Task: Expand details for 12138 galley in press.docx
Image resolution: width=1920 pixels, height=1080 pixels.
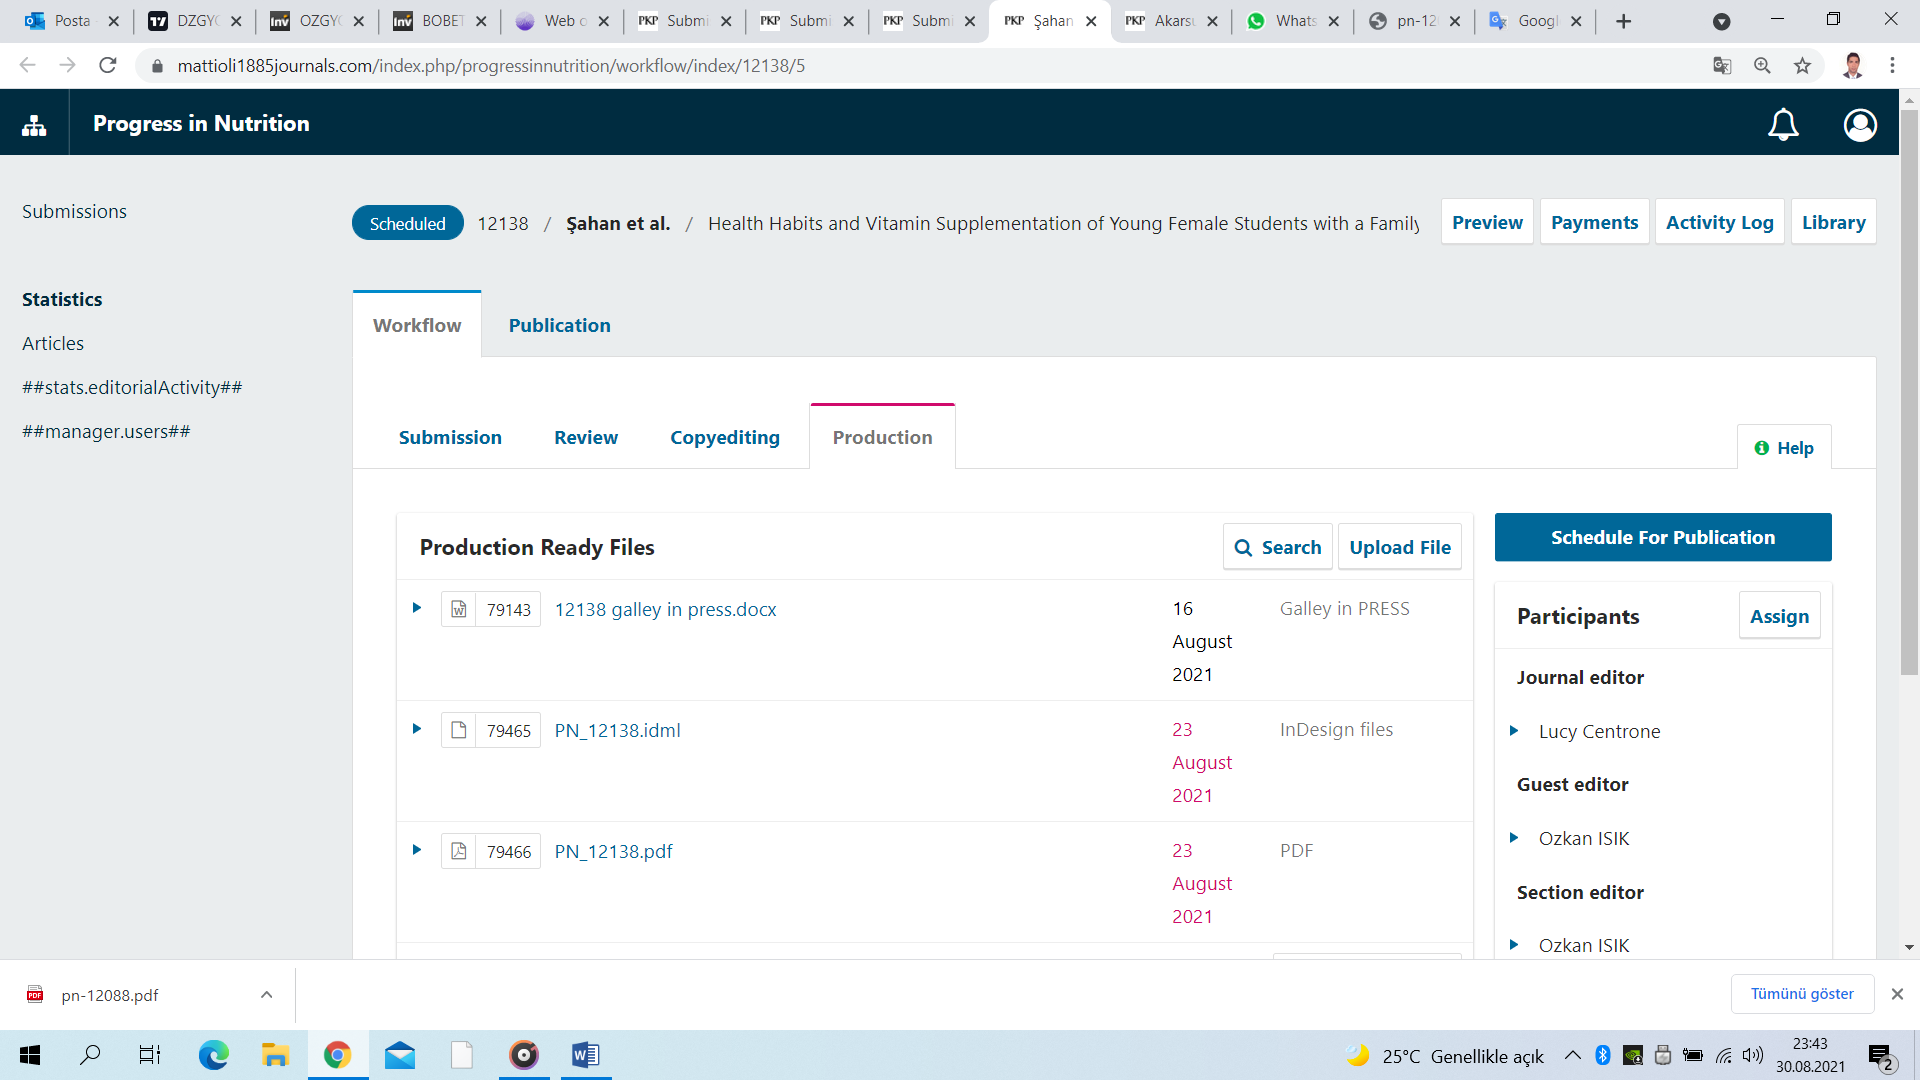Action: point(417,608)
